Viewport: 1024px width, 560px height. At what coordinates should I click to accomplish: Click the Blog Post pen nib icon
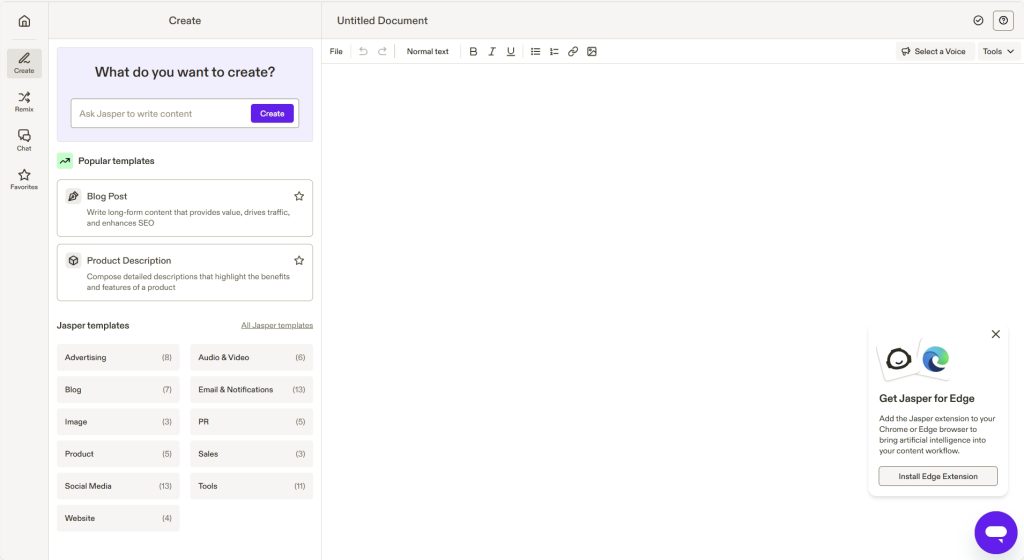tap(73, 196)
